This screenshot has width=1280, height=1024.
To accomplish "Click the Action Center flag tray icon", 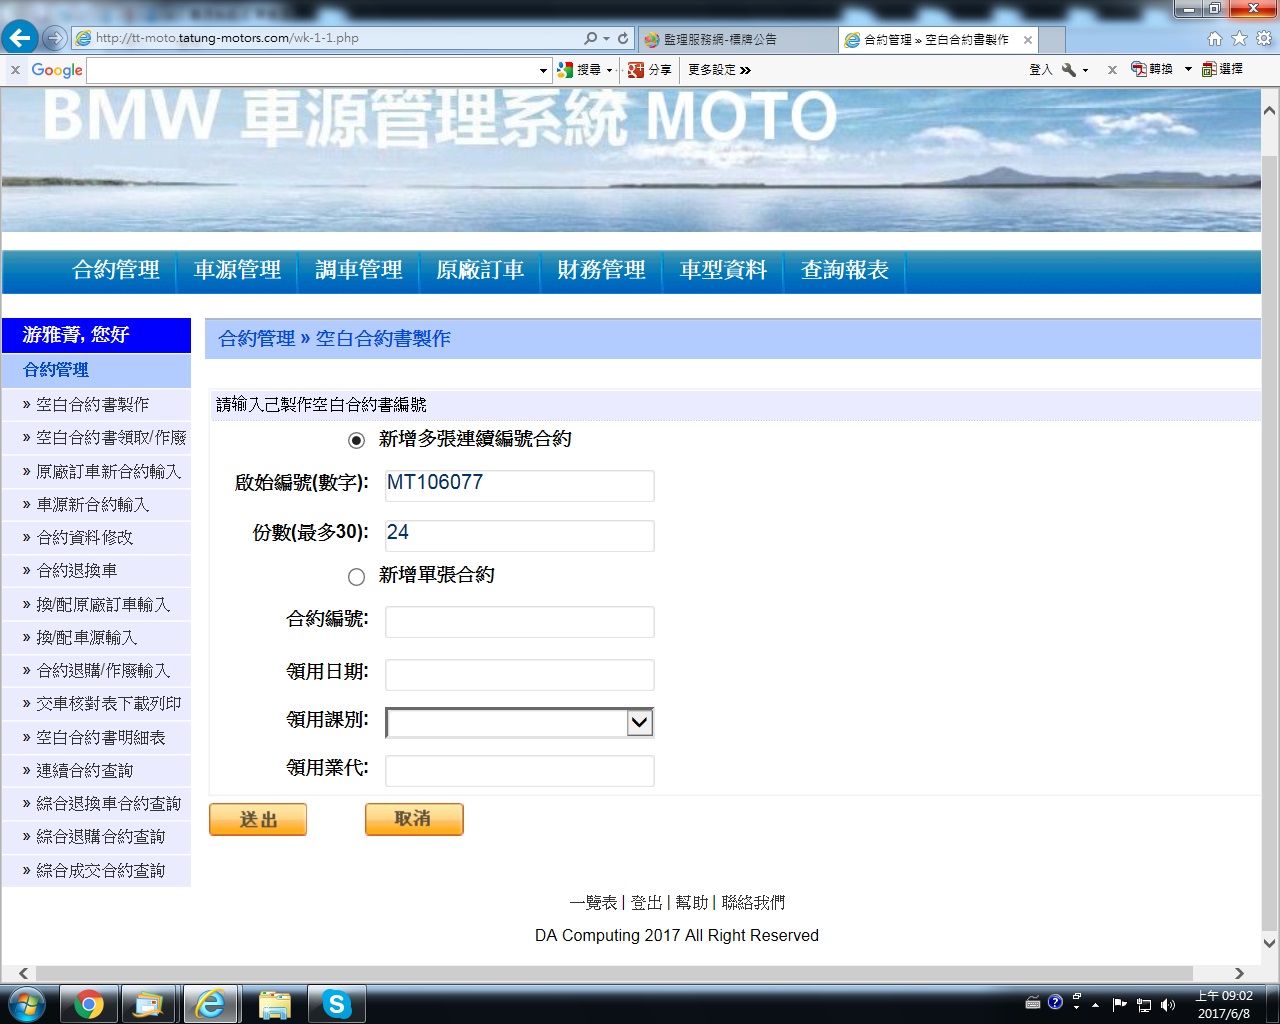I will coord(1119,1004).
